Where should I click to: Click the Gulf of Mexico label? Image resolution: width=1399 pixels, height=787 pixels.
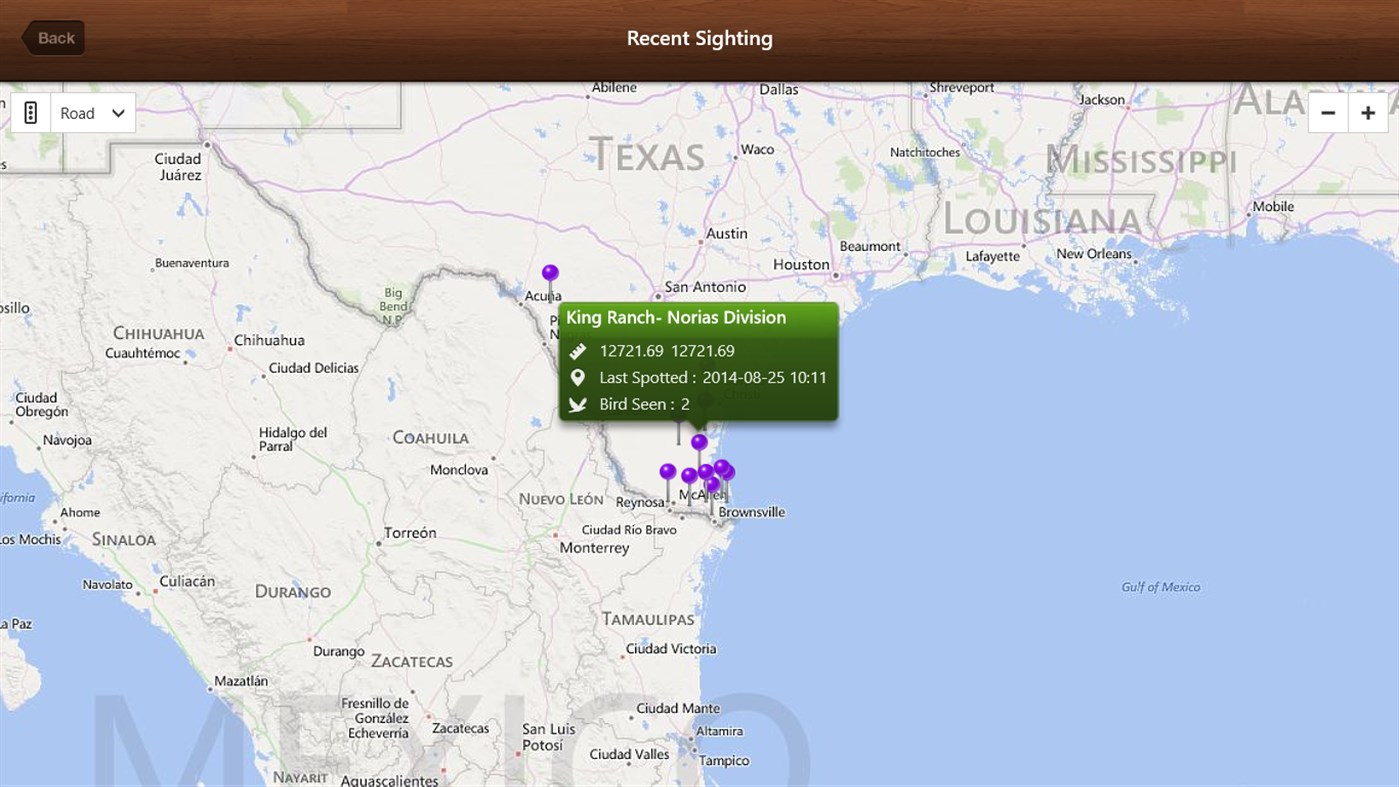(x=1160, y=587)
